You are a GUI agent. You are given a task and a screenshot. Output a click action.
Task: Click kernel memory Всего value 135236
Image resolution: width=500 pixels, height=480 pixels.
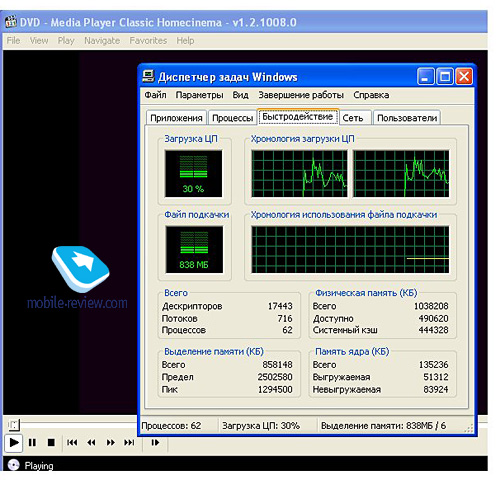coord(433,365)
